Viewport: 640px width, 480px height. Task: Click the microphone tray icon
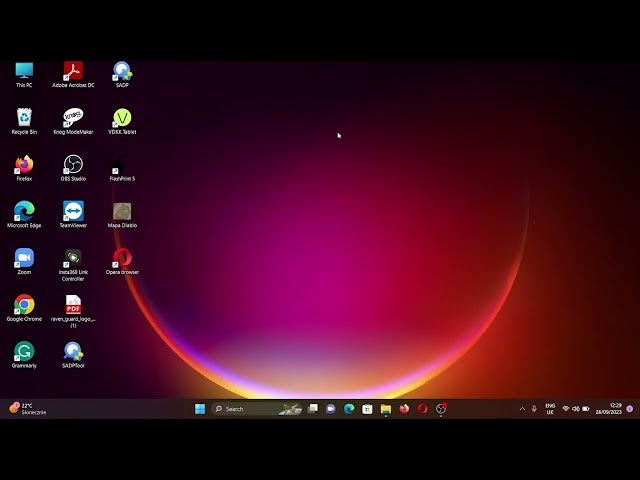[x=534, y=409]
